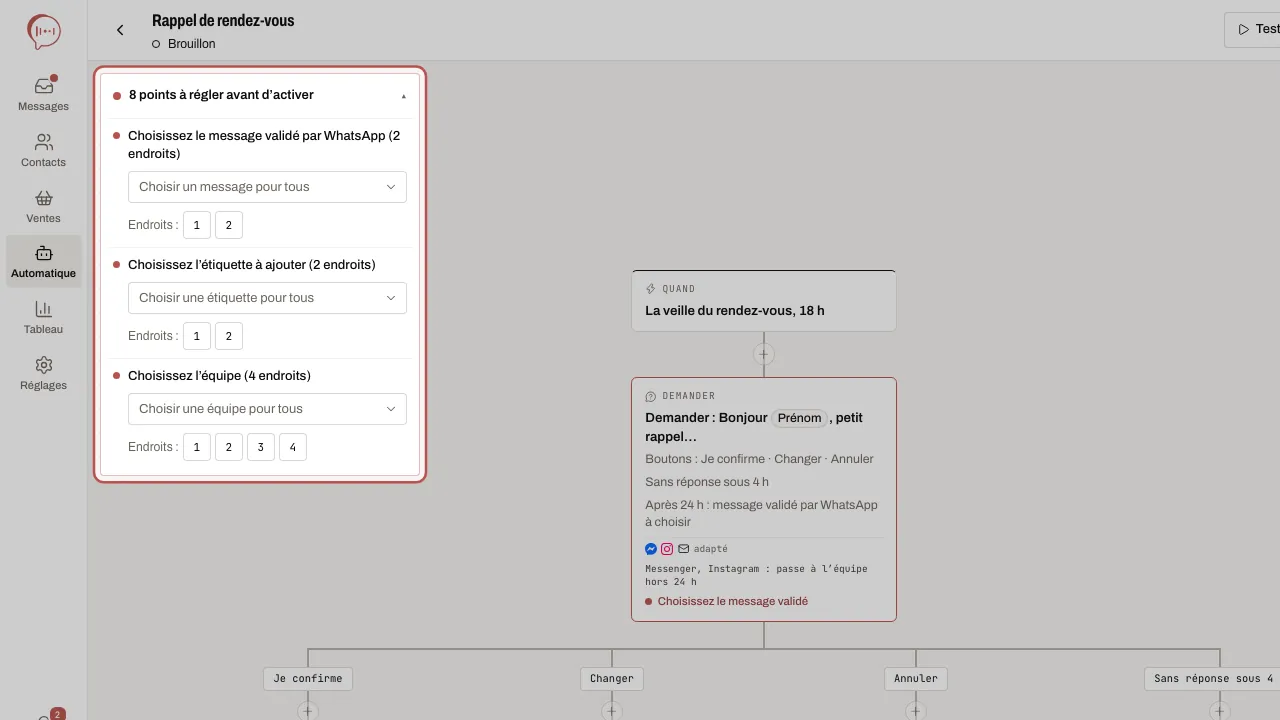Open the Tableau chart section
Screen dimensions: 1280x720
tap(44, 317)
